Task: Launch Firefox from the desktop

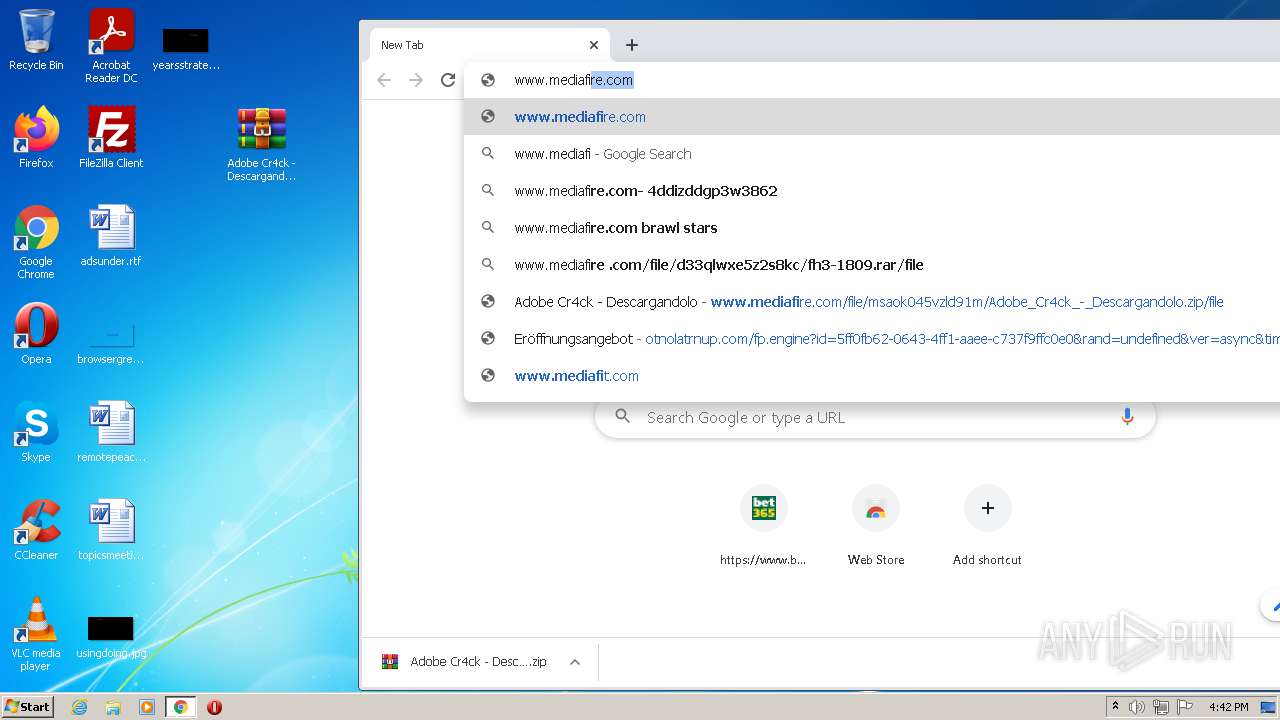Action: click(36, 138)
